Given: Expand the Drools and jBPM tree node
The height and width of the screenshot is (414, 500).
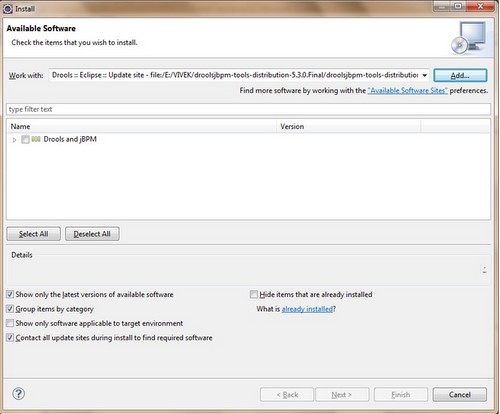Looking at the screenshot, I should point(14,140).
